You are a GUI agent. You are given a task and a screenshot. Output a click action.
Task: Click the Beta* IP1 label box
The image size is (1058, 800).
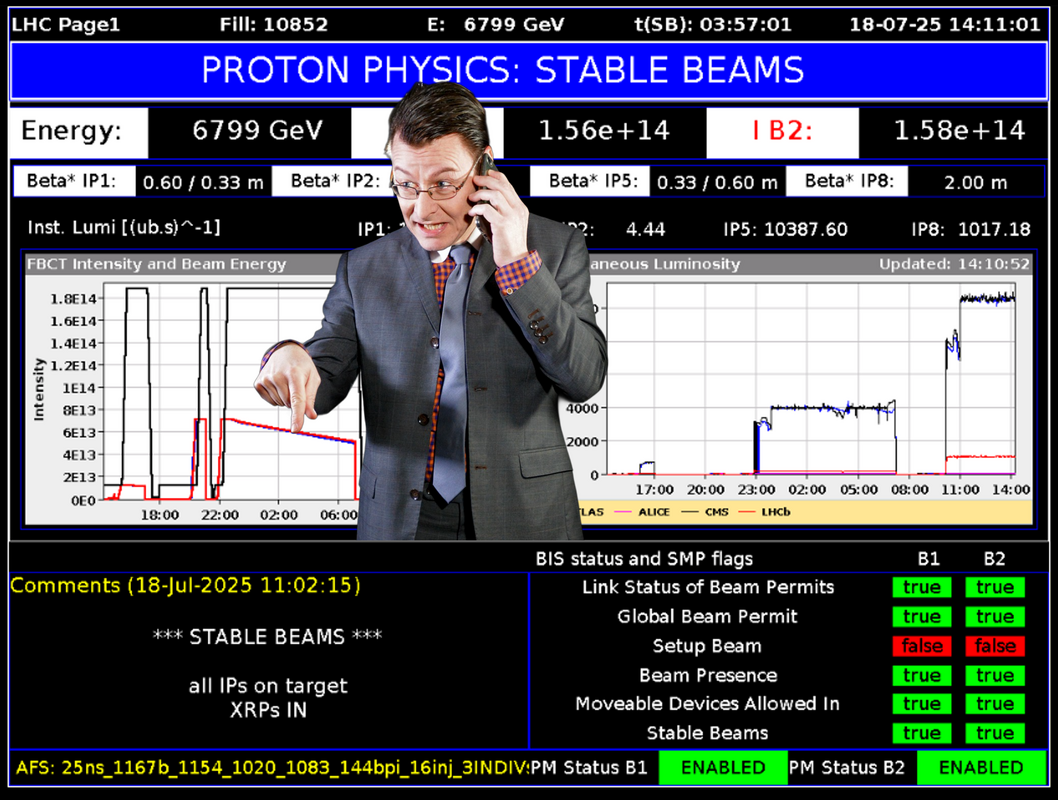click(73, 181)
